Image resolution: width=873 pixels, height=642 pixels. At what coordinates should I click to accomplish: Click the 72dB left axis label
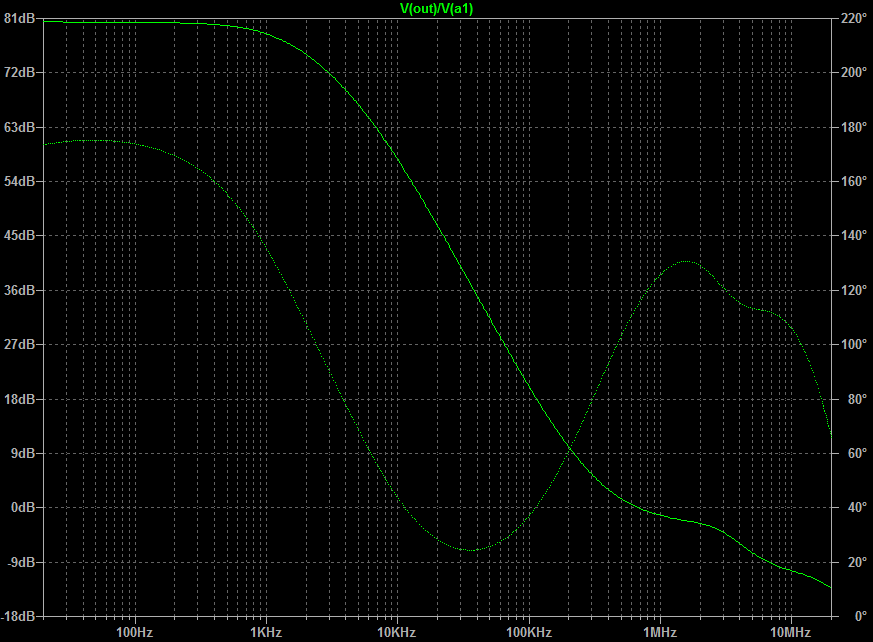point(19,72)
